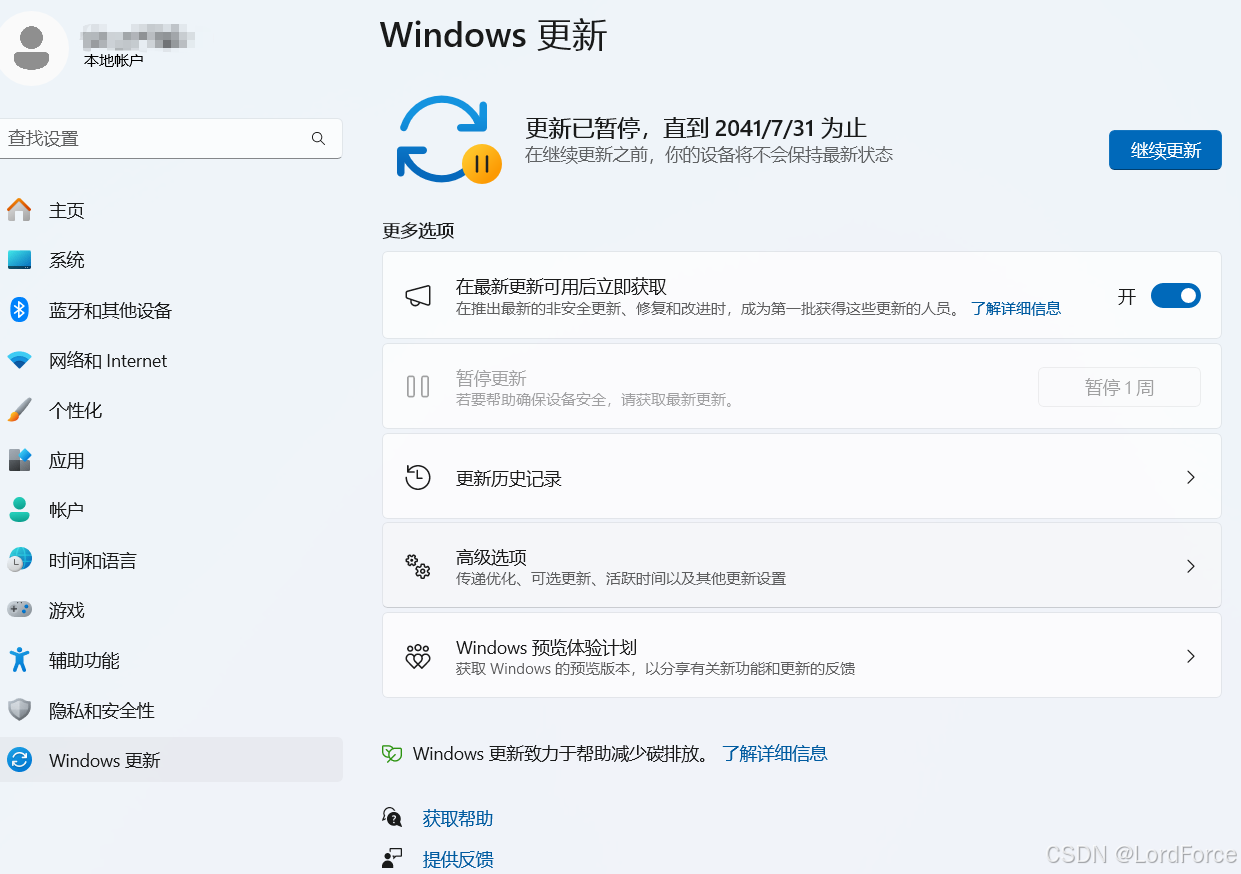Click the update history clock icon
Image resolution: width=1241 pixels, height=874 pixels.
point(418,477)
